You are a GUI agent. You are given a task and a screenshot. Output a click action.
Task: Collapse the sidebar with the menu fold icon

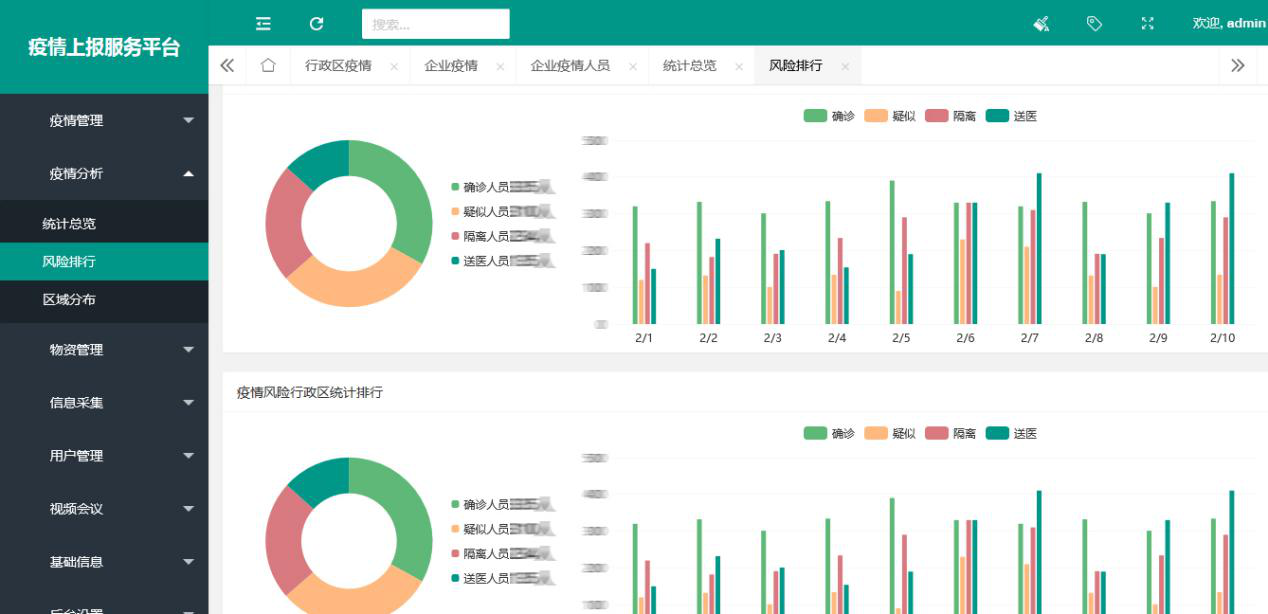point(263,23)
